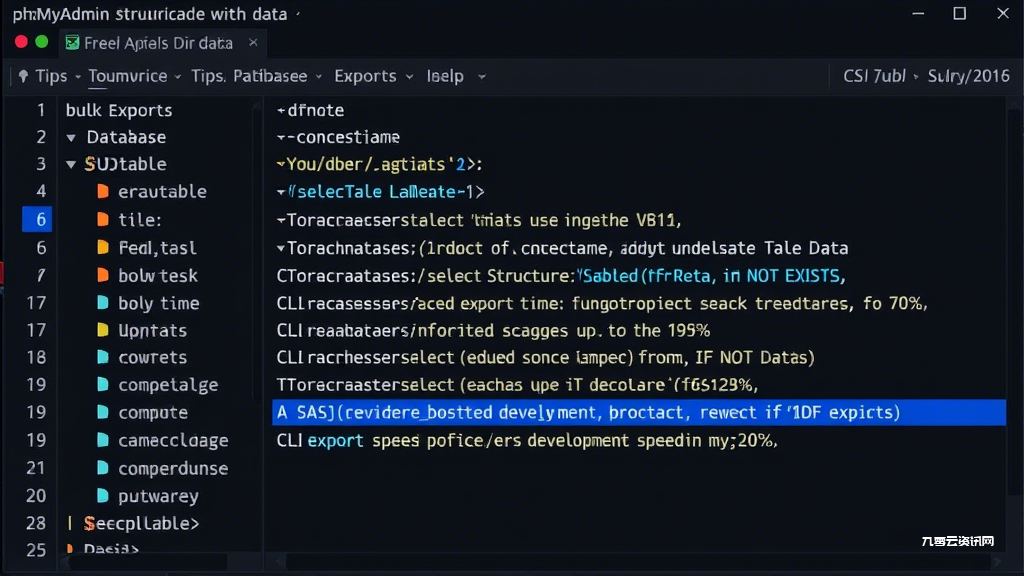
Task: Click the editor's vertical scrollbar
Action: (x=1014, y=300)
